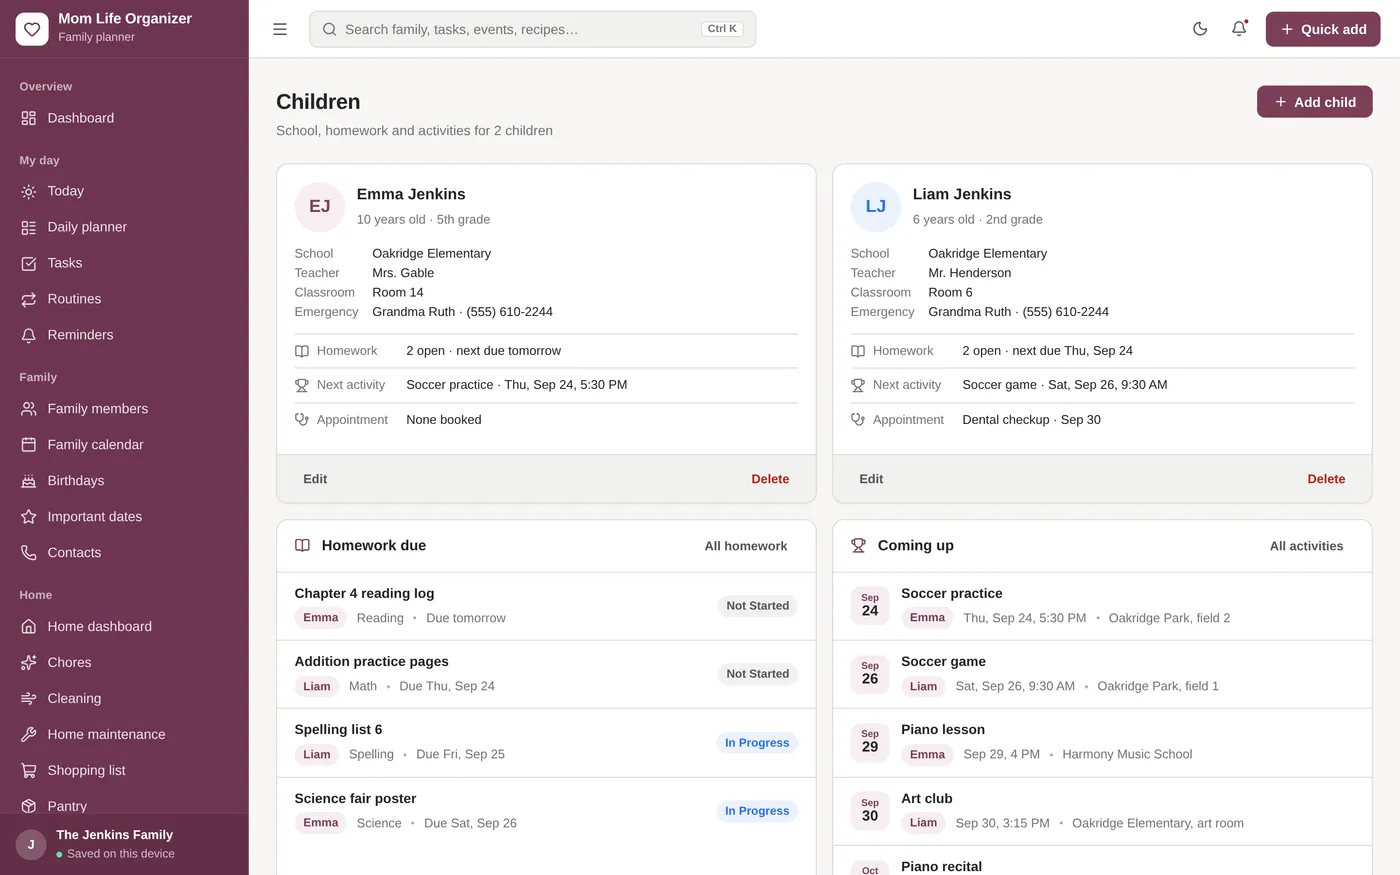Open the Daily planner page
This screenshot has height=875, width=1400.
(x=124, y=227)
